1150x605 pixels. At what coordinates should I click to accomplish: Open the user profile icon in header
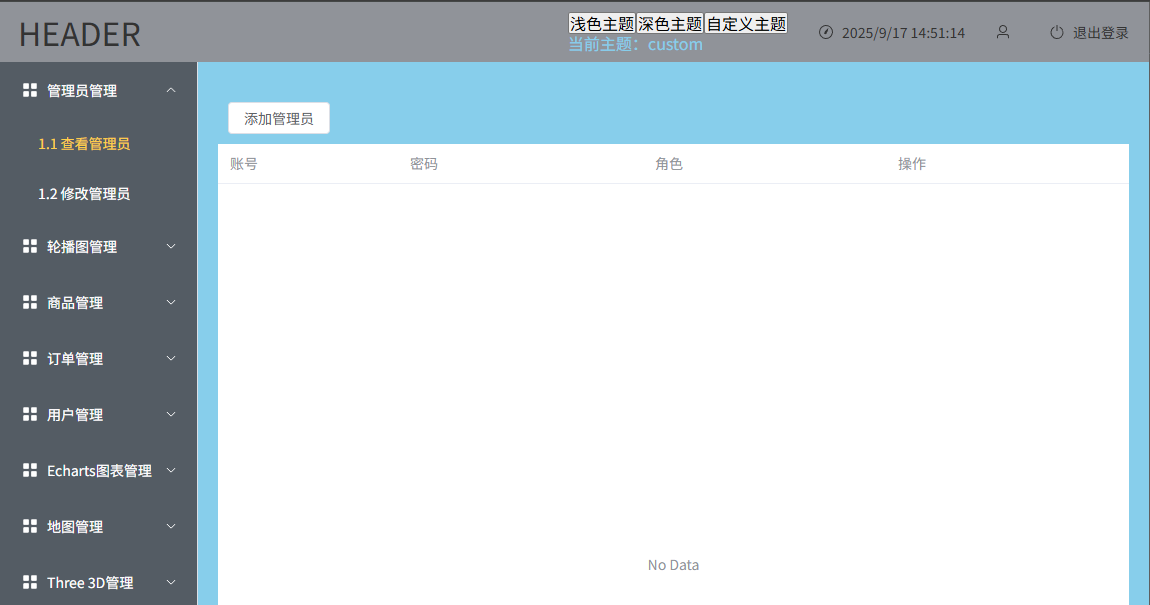coord(1003,32)
